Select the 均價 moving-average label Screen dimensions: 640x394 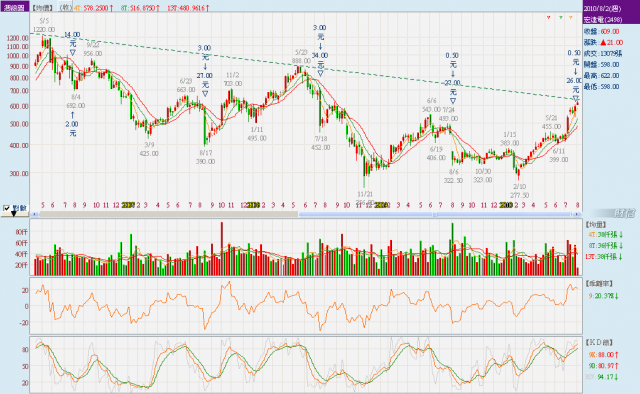43,8
